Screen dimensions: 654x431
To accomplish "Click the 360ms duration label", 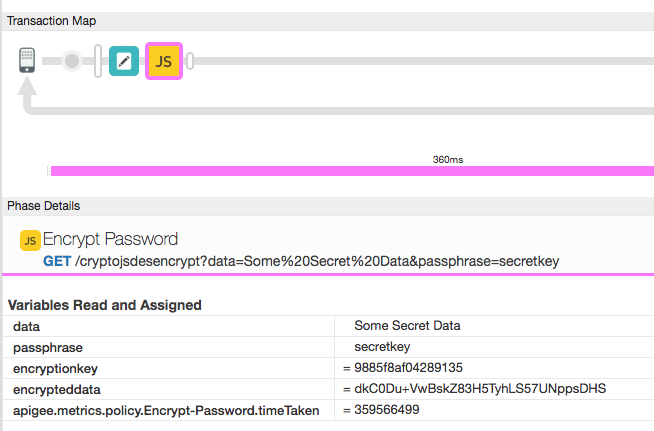I will 447,159.
